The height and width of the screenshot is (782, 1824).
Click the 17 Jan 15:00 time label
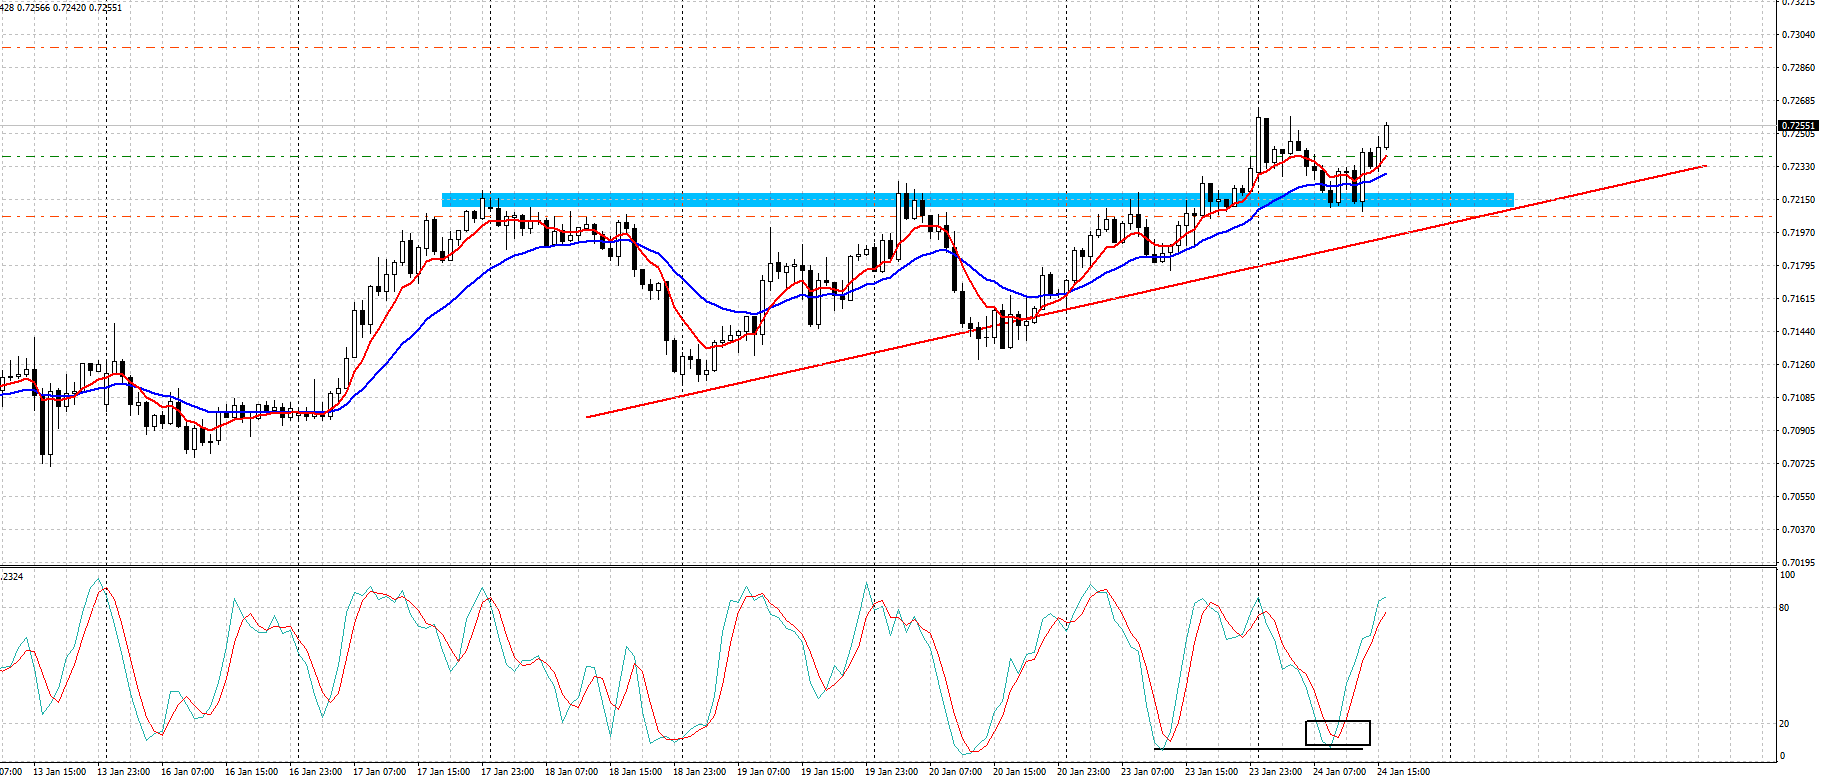(x=444, y=772)
